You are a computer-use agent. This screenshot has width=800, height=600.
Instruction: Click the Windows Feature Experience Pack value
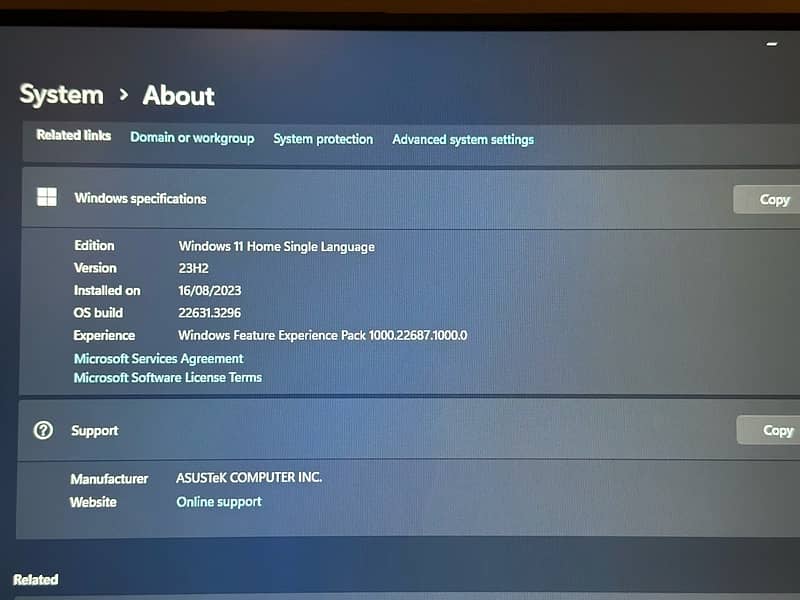[x=322, y=336]
